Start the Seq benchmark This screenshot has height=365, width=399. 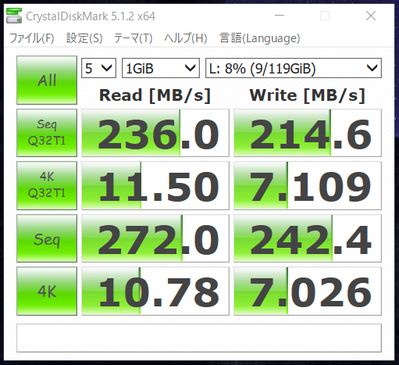click(x=47, y=238)
